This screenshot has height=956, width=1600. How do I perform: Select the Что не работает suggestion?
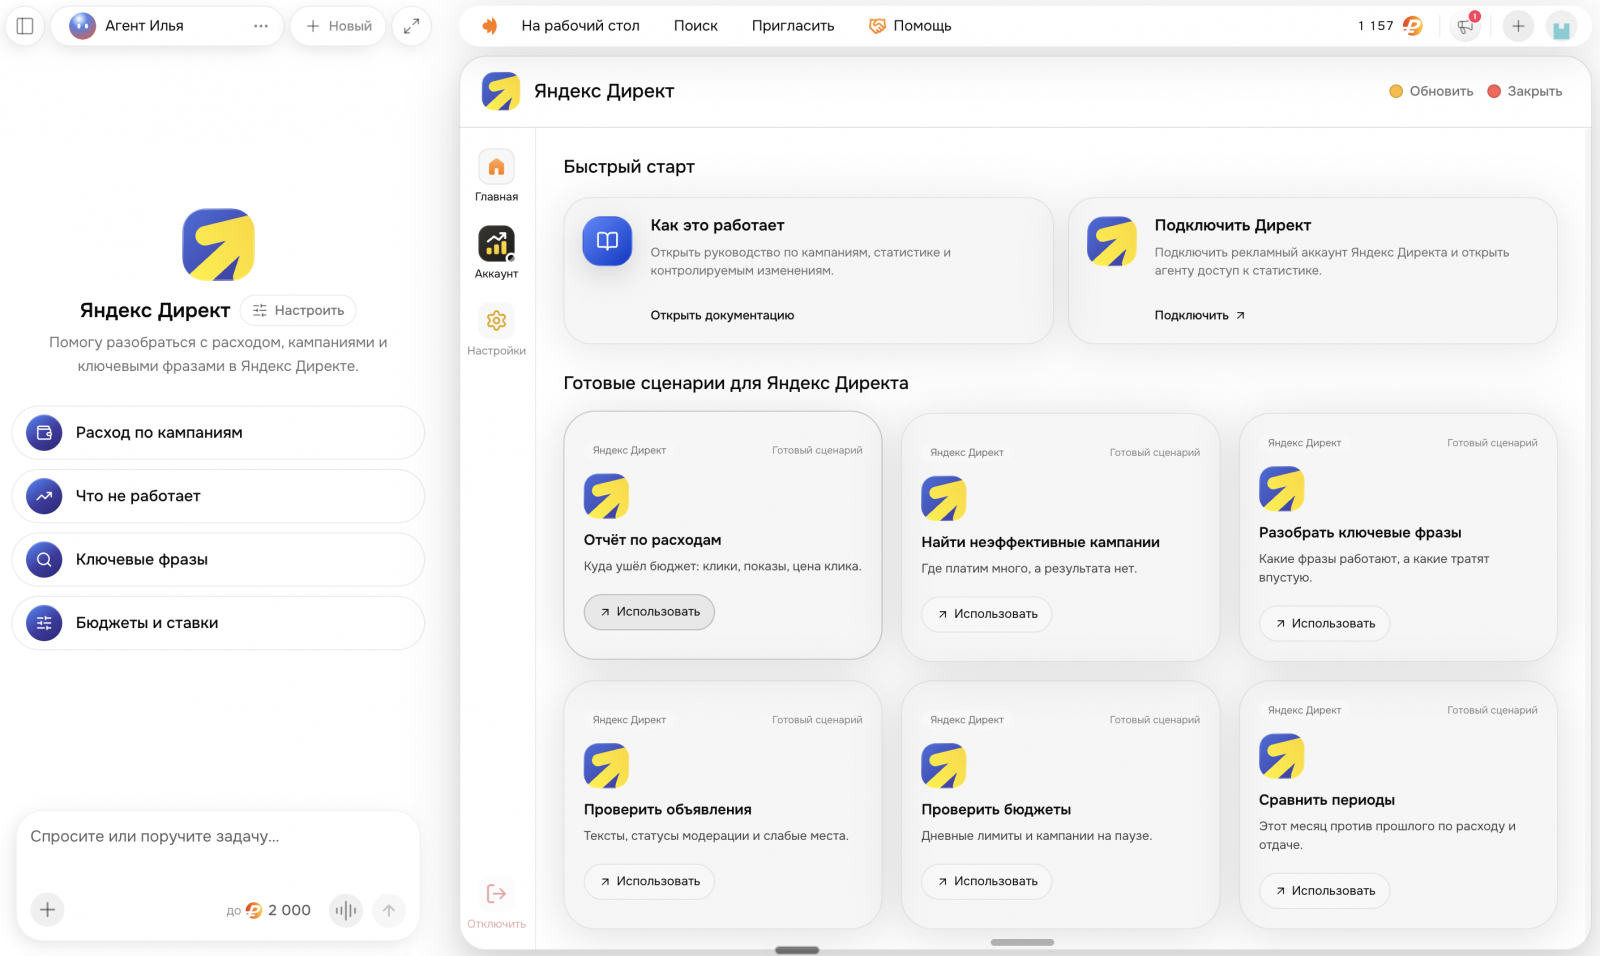coord(218,496)
